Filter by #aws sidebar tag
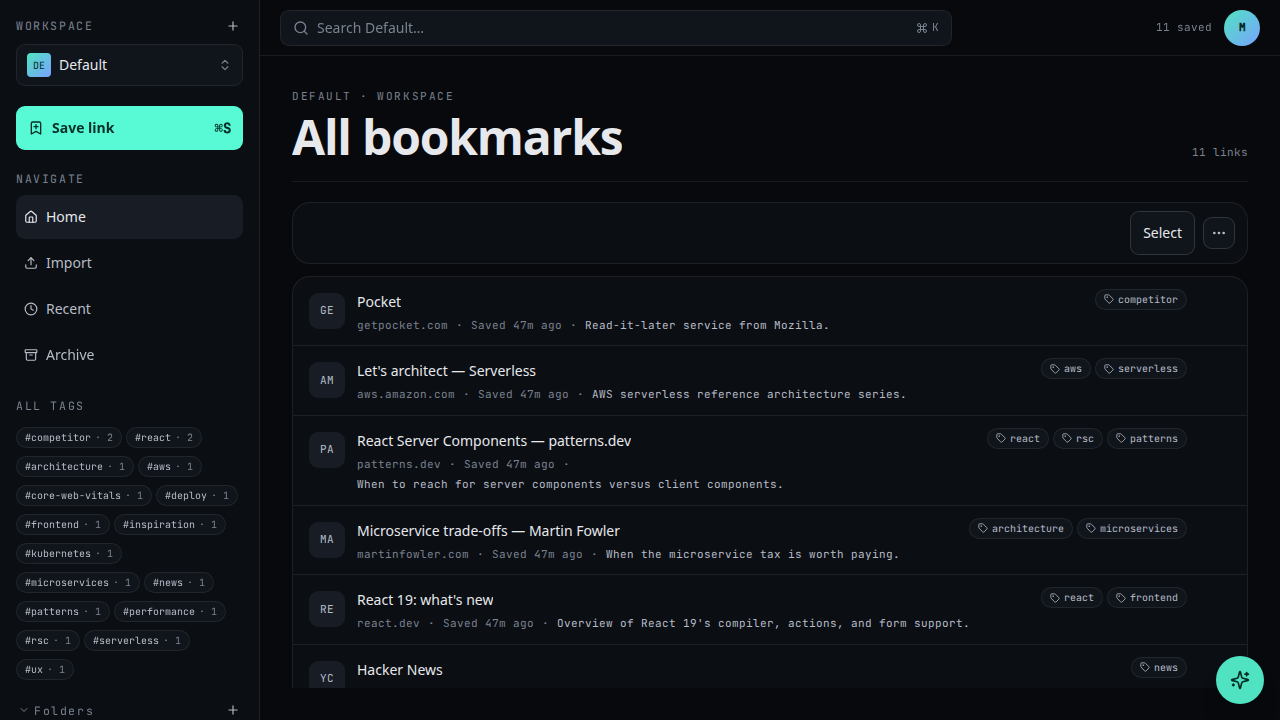Image resolution: width=1280 pixels, height=720 pixels. pos(171,467)
